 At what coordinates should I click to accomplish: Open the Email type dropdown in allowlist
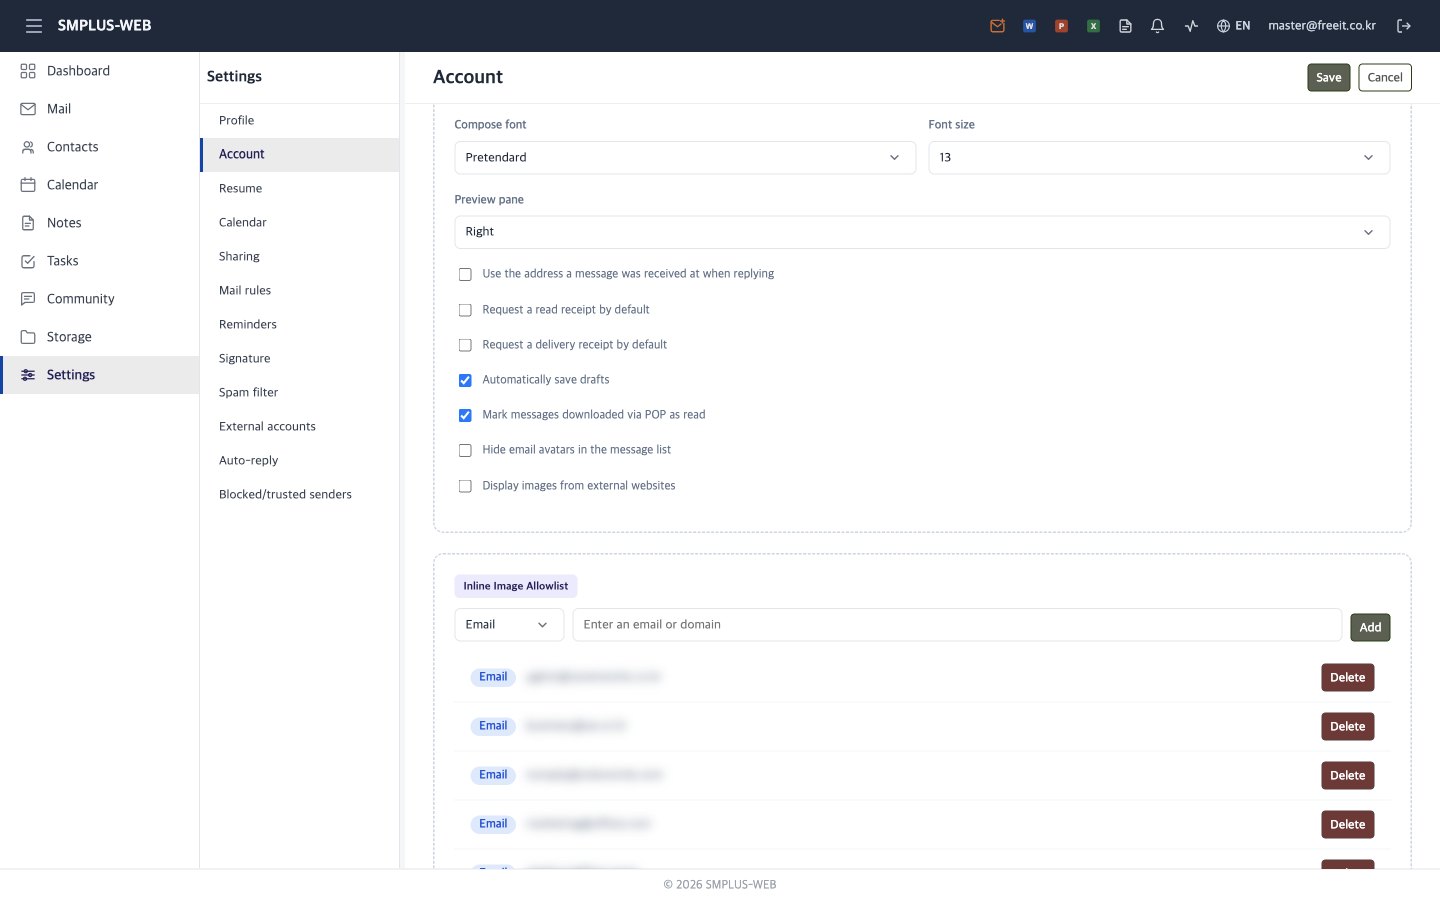[509, 625]
